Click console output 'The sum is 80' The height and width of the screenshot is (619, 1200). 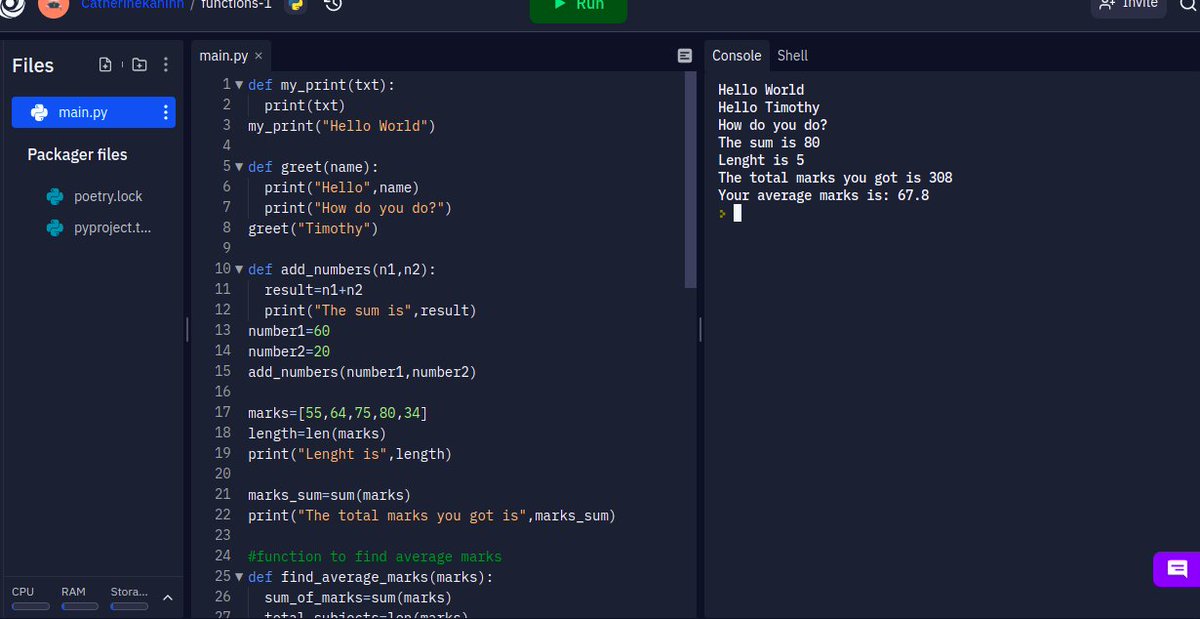[769, 142]
